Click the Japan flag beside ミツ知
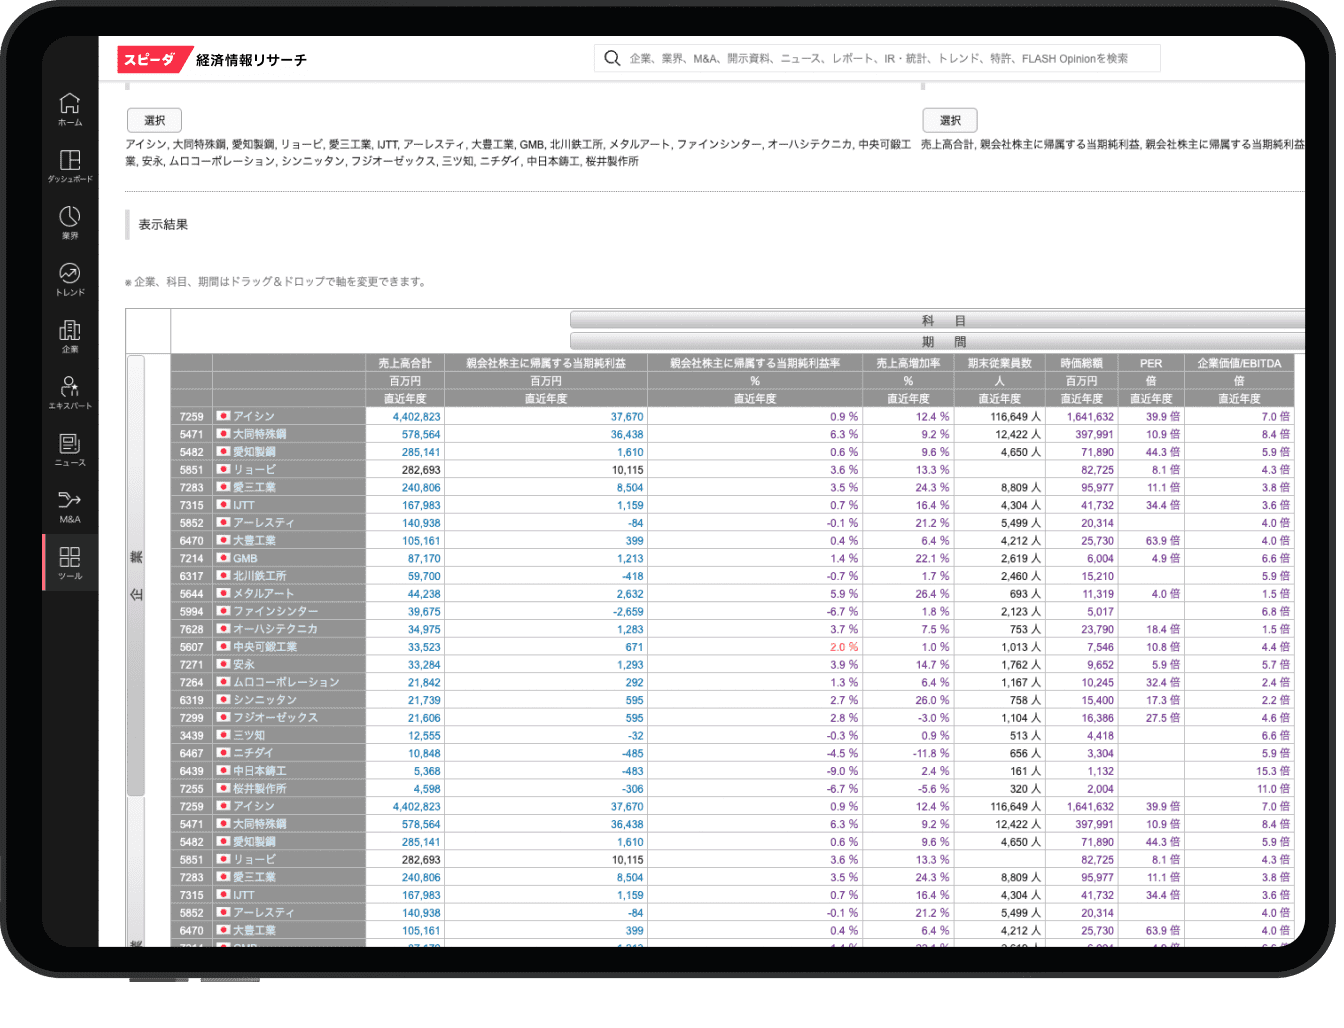This screenshot has height=1028, width=1344. pos(224,735)
